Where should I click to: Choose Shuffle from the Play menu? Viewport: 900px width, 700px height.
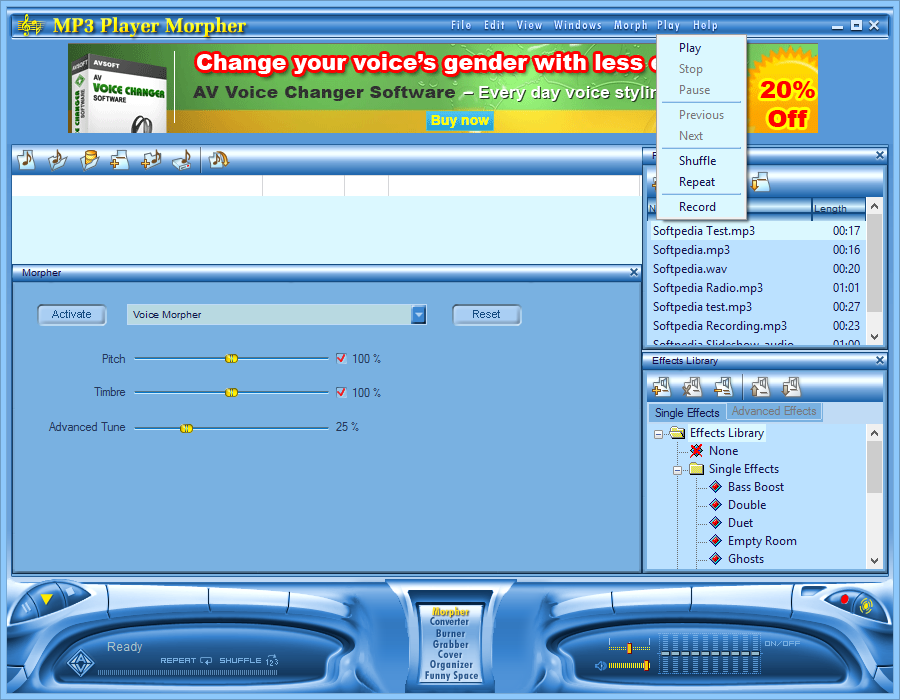[x=701, y=161]
